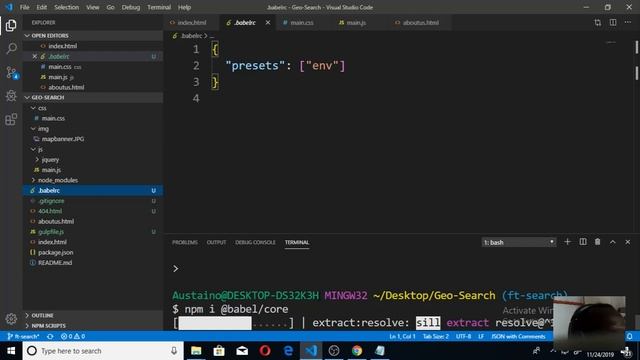
Task: Expand the jquery folder
Action: coord(93,160)
